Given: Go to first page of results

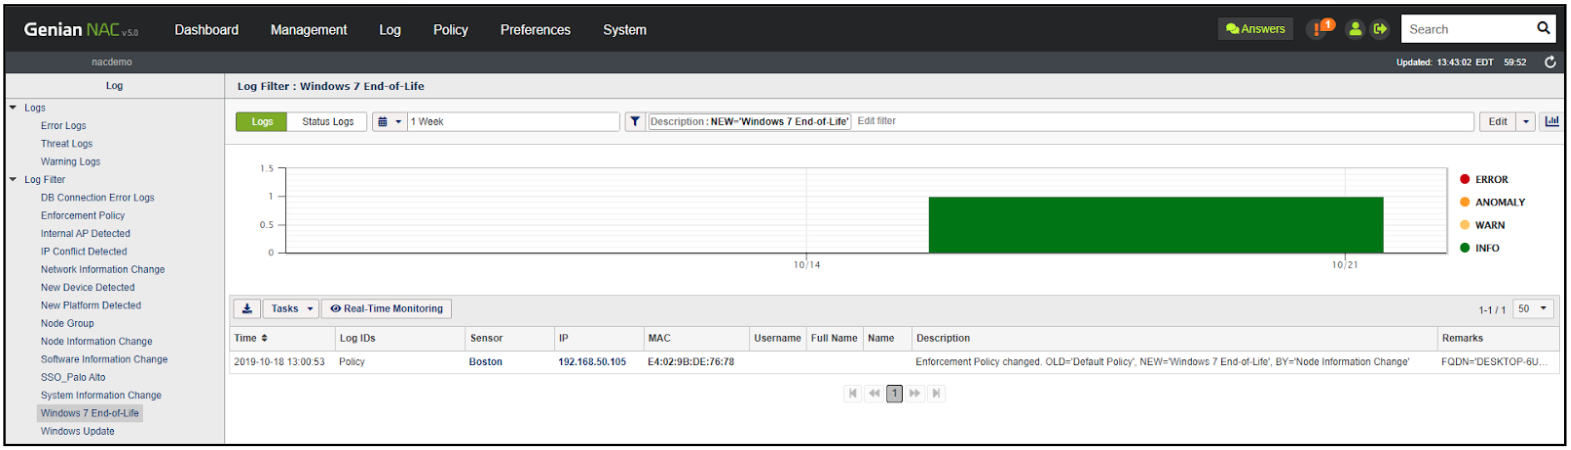Looking at the screenshot, I should 852,394.
